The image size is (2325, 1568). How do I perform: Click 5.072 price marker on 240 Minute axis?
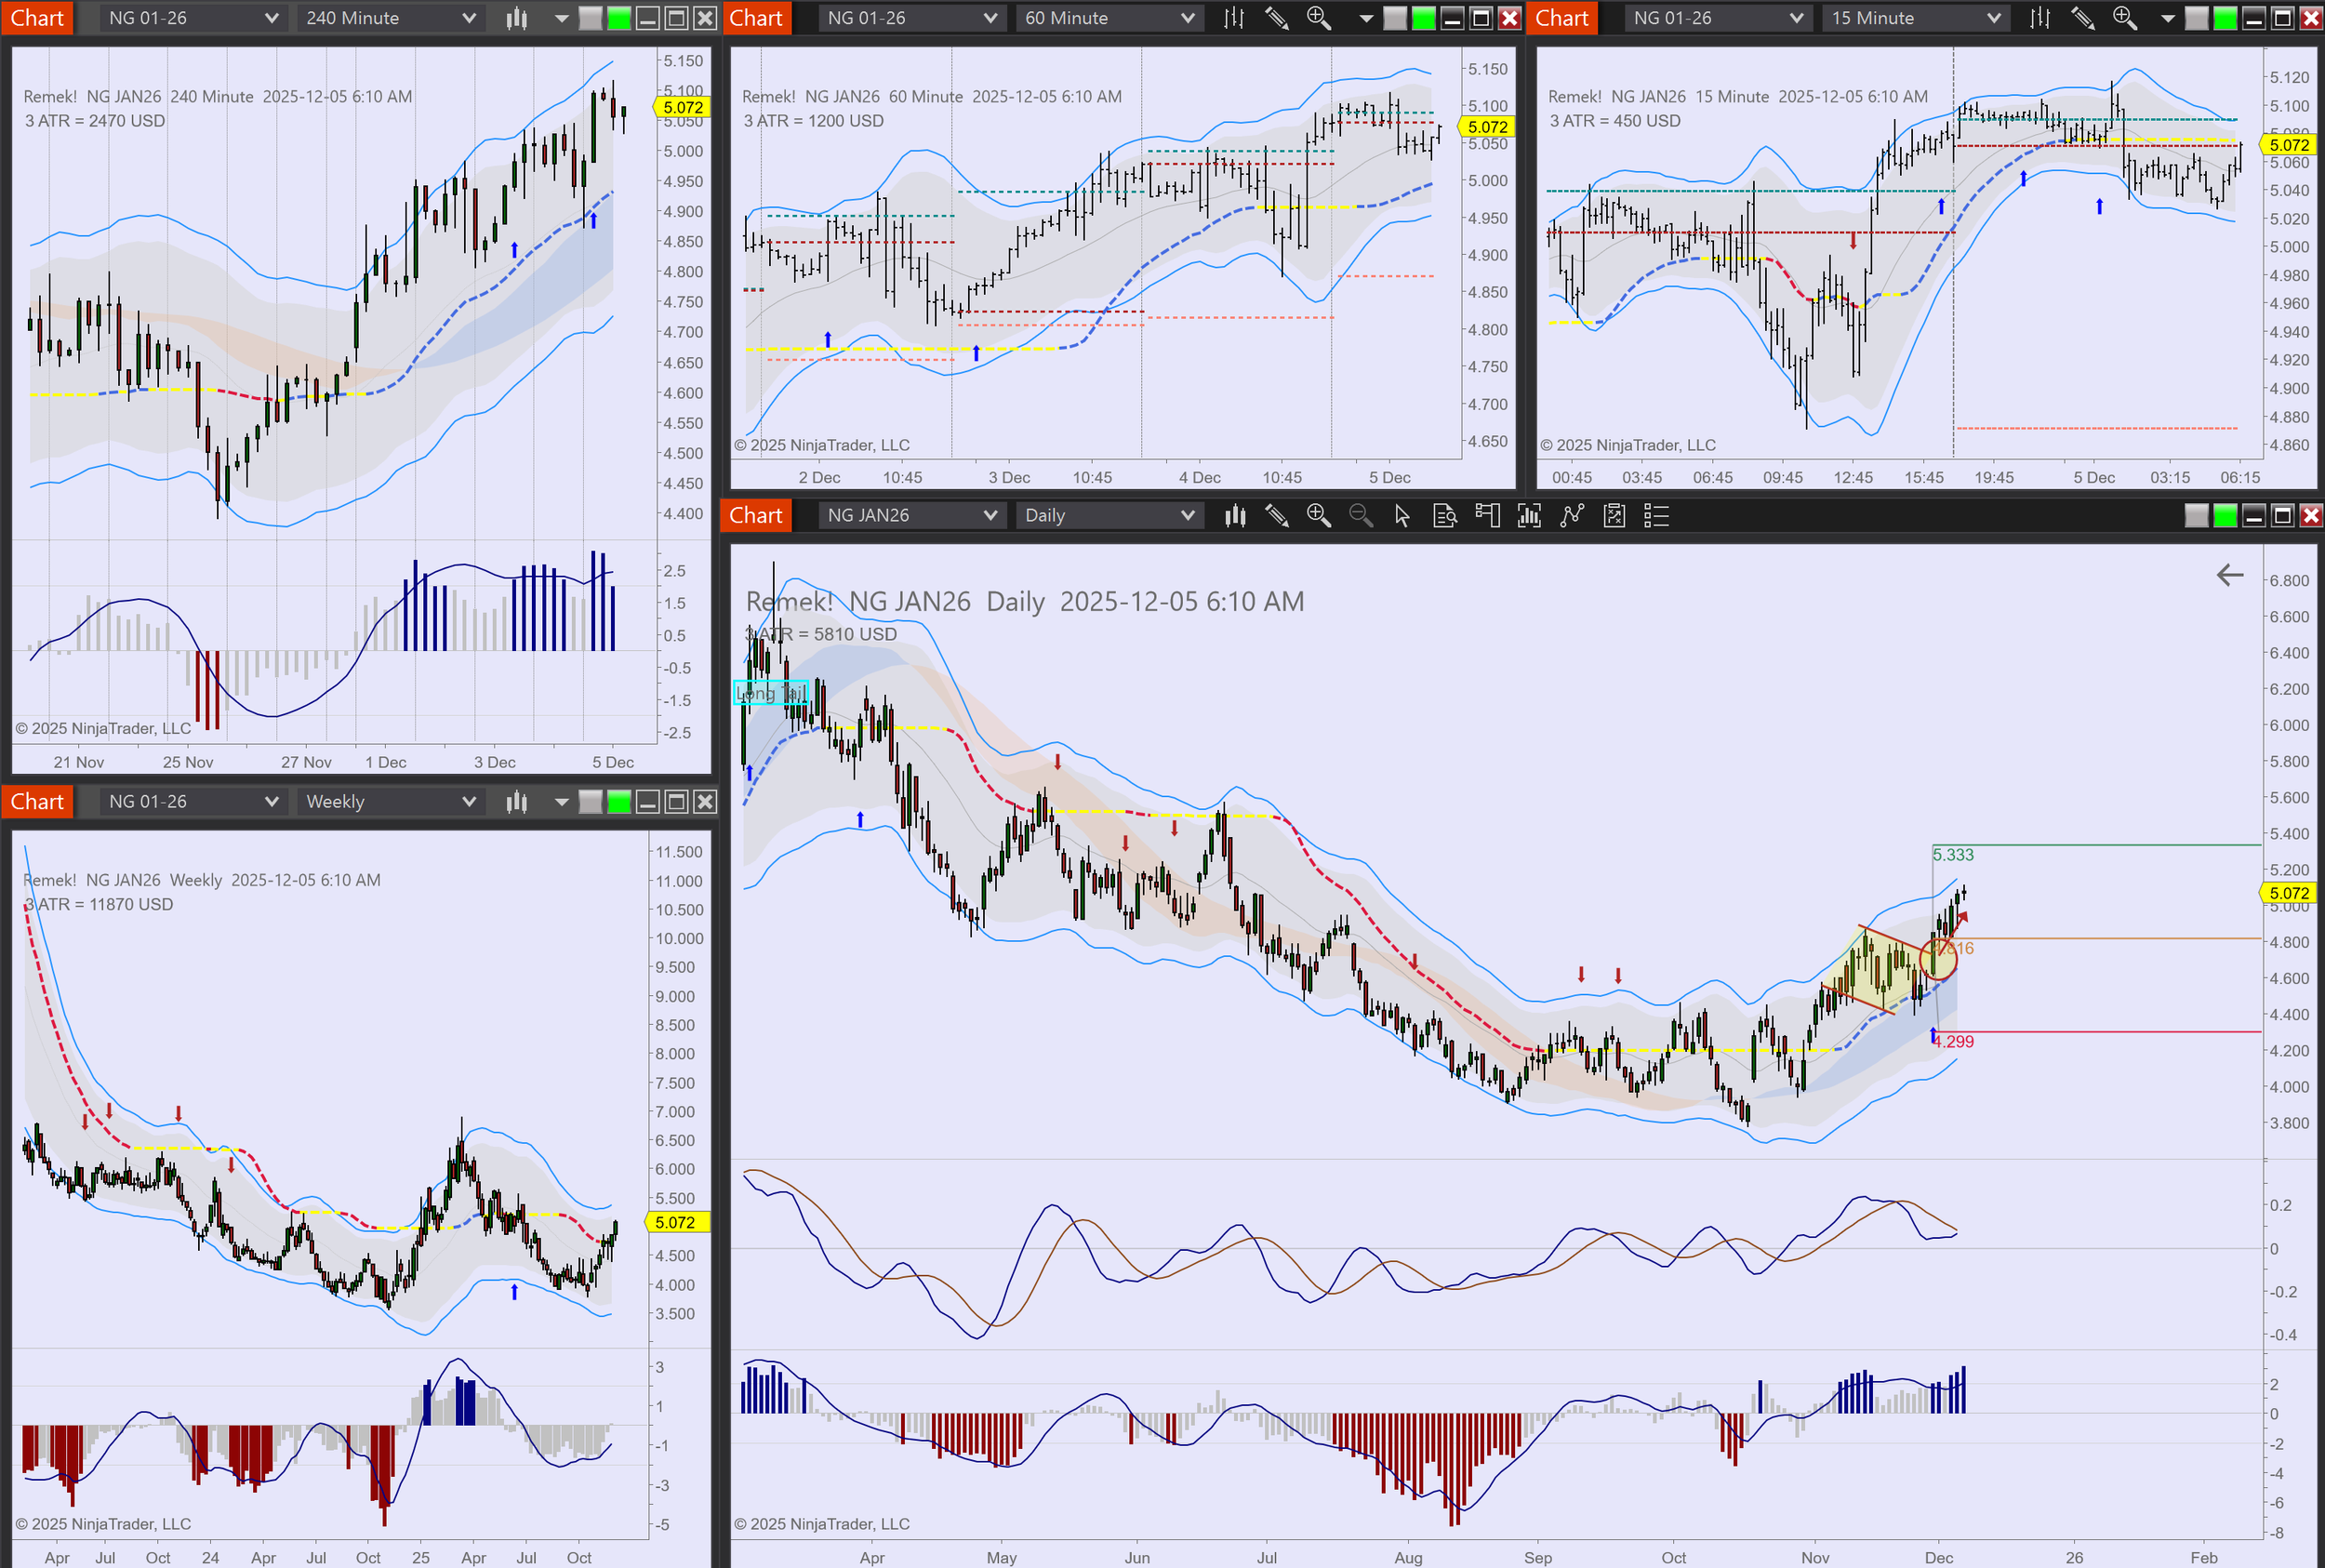683,107
